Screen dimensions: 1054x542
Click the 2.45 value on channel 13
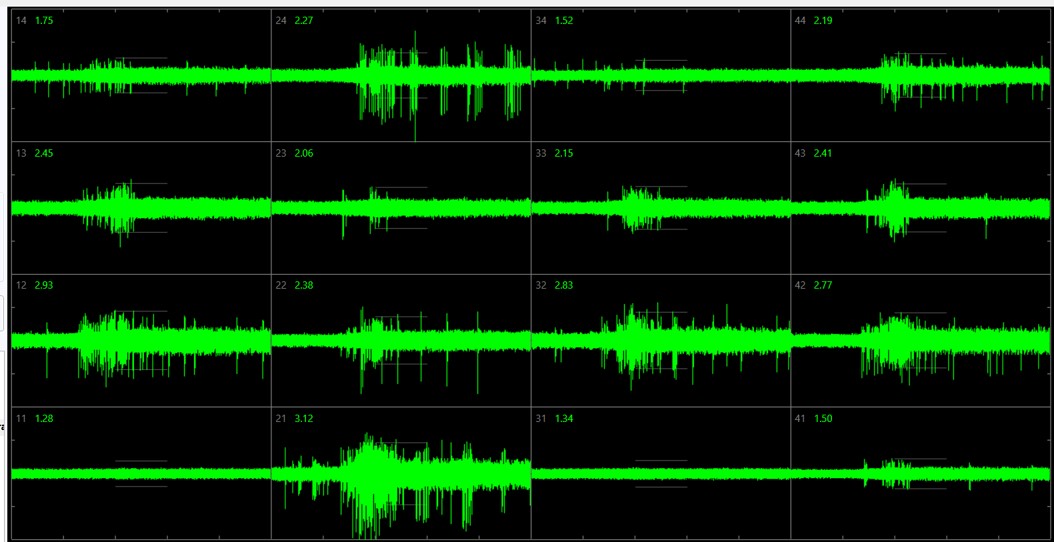pyautogui.click(x=44, y=153)
